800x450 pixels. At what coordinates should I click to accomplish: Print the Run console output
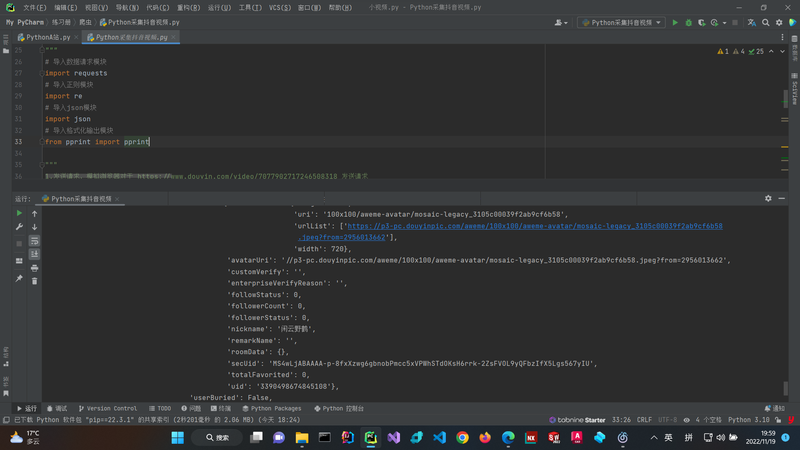click(34, 268)
